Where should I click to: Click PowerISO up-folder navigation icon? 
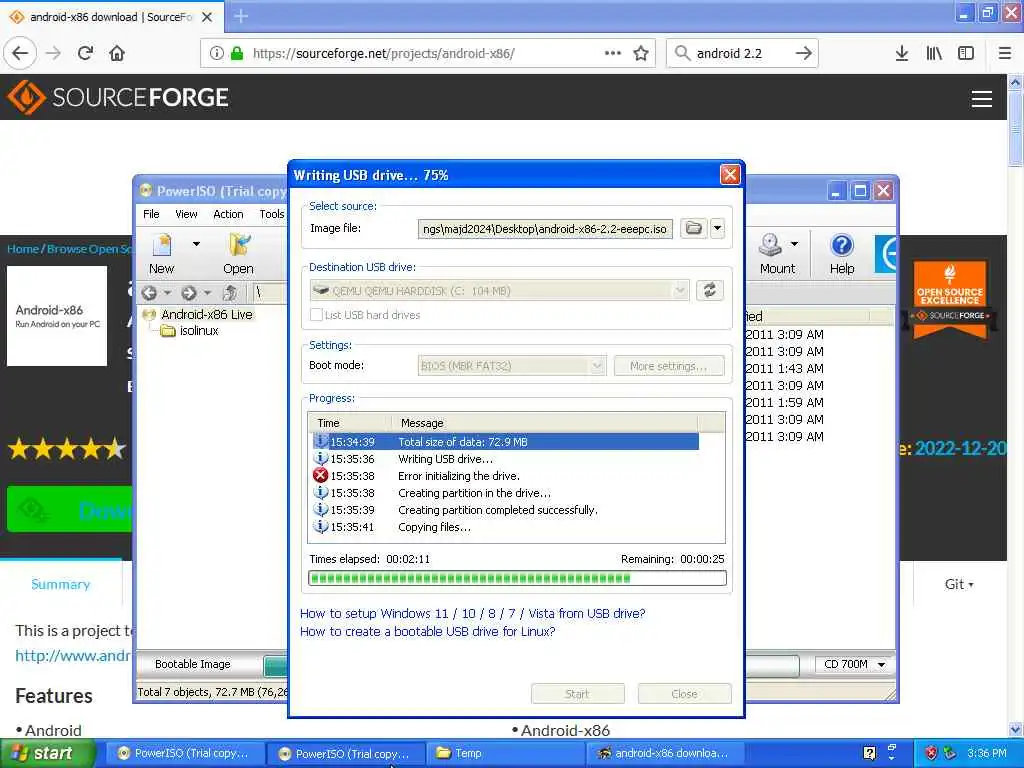coord(230,293)
